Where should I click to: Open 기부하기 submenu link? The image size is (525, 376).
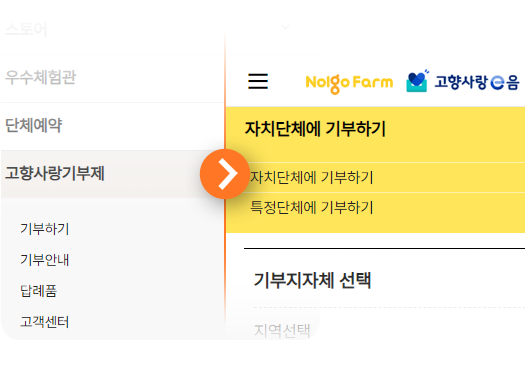pyautogui.click(x=45, y=229)
